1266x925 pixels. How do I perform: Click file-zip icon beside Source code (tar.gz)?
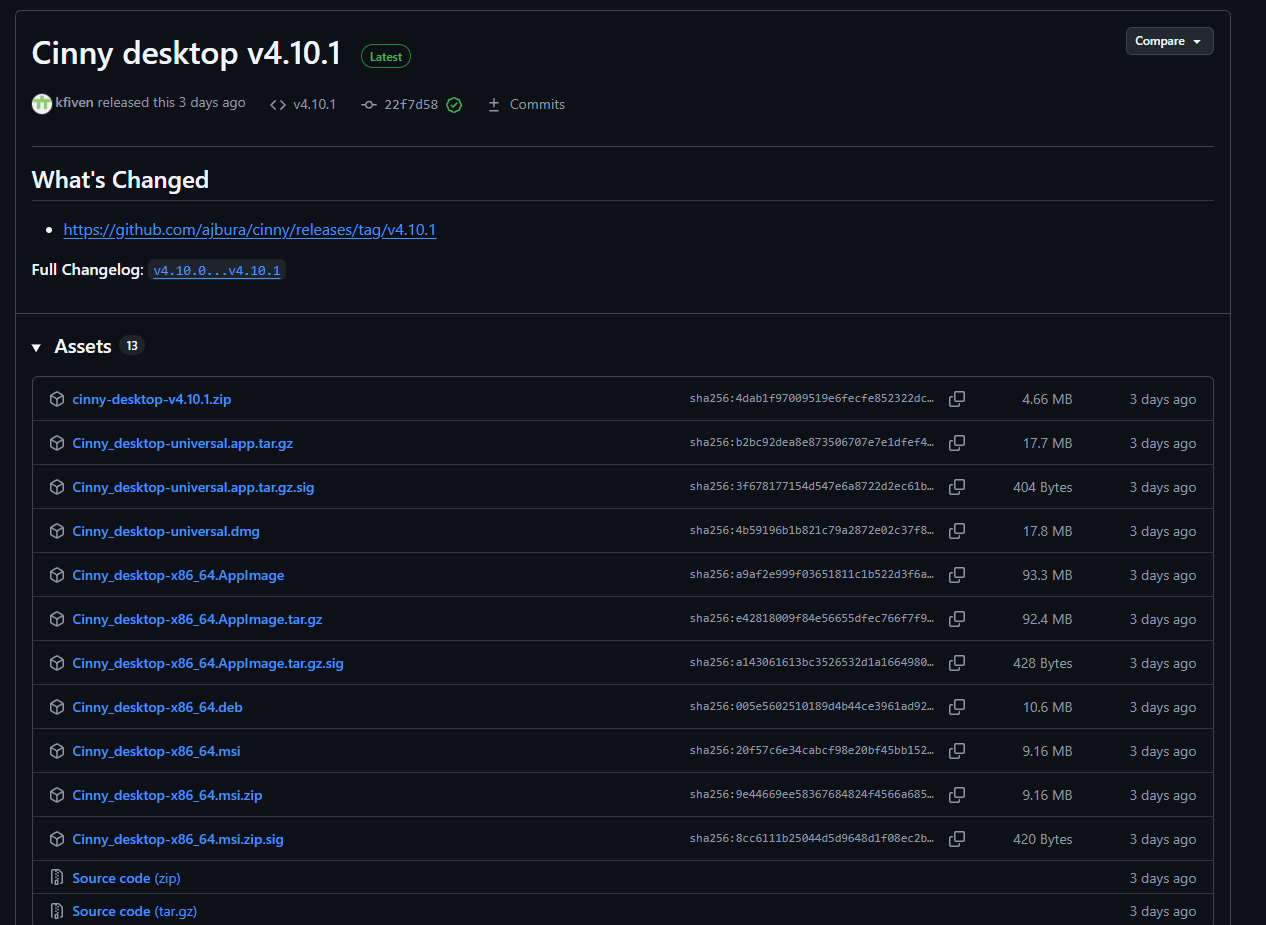(x=57, y=911)
